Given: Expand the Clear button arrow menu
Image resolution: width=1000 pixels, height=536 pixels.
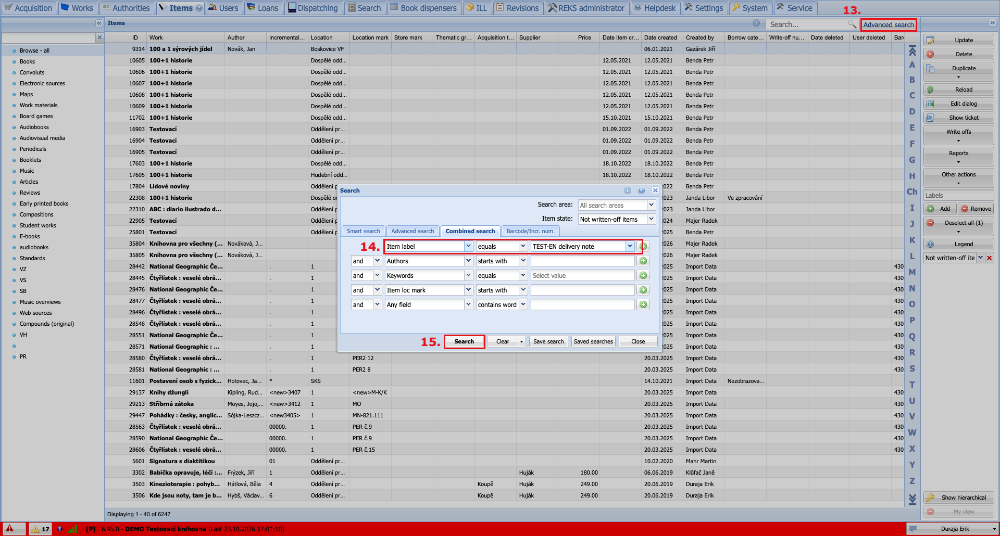Looking at the screenshot, I should [522, 342].
